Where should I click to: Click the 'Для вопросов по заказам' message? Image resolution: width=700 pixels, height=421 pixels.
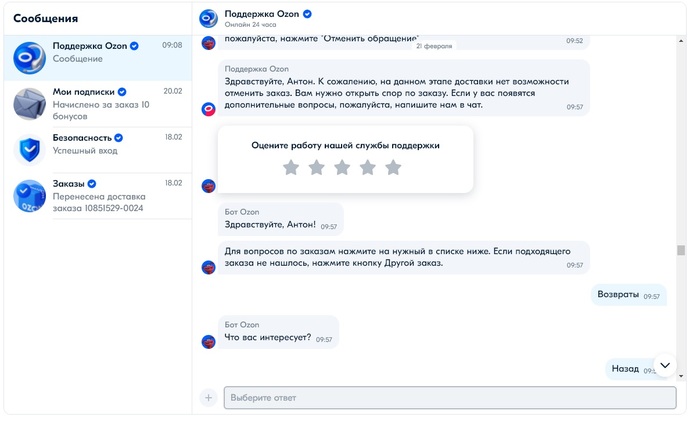click(404, 258)
